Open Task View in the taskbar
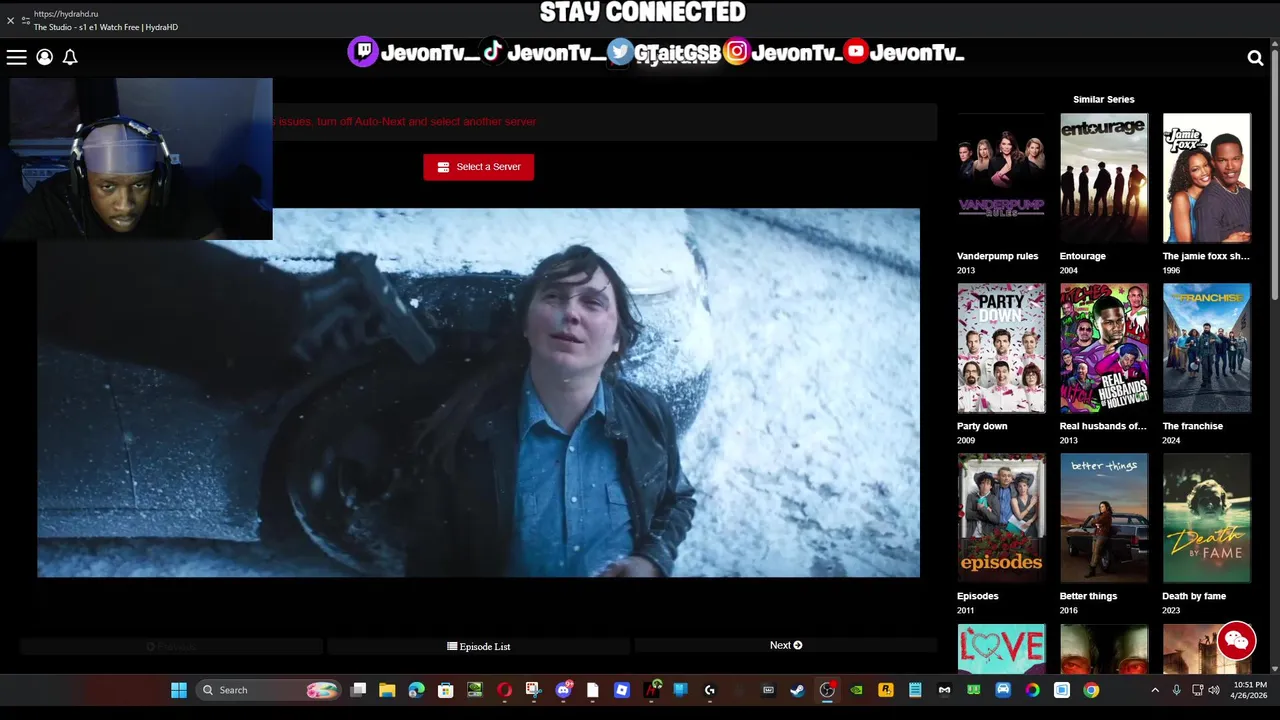1280x720 pixels. tap(358, 690)
